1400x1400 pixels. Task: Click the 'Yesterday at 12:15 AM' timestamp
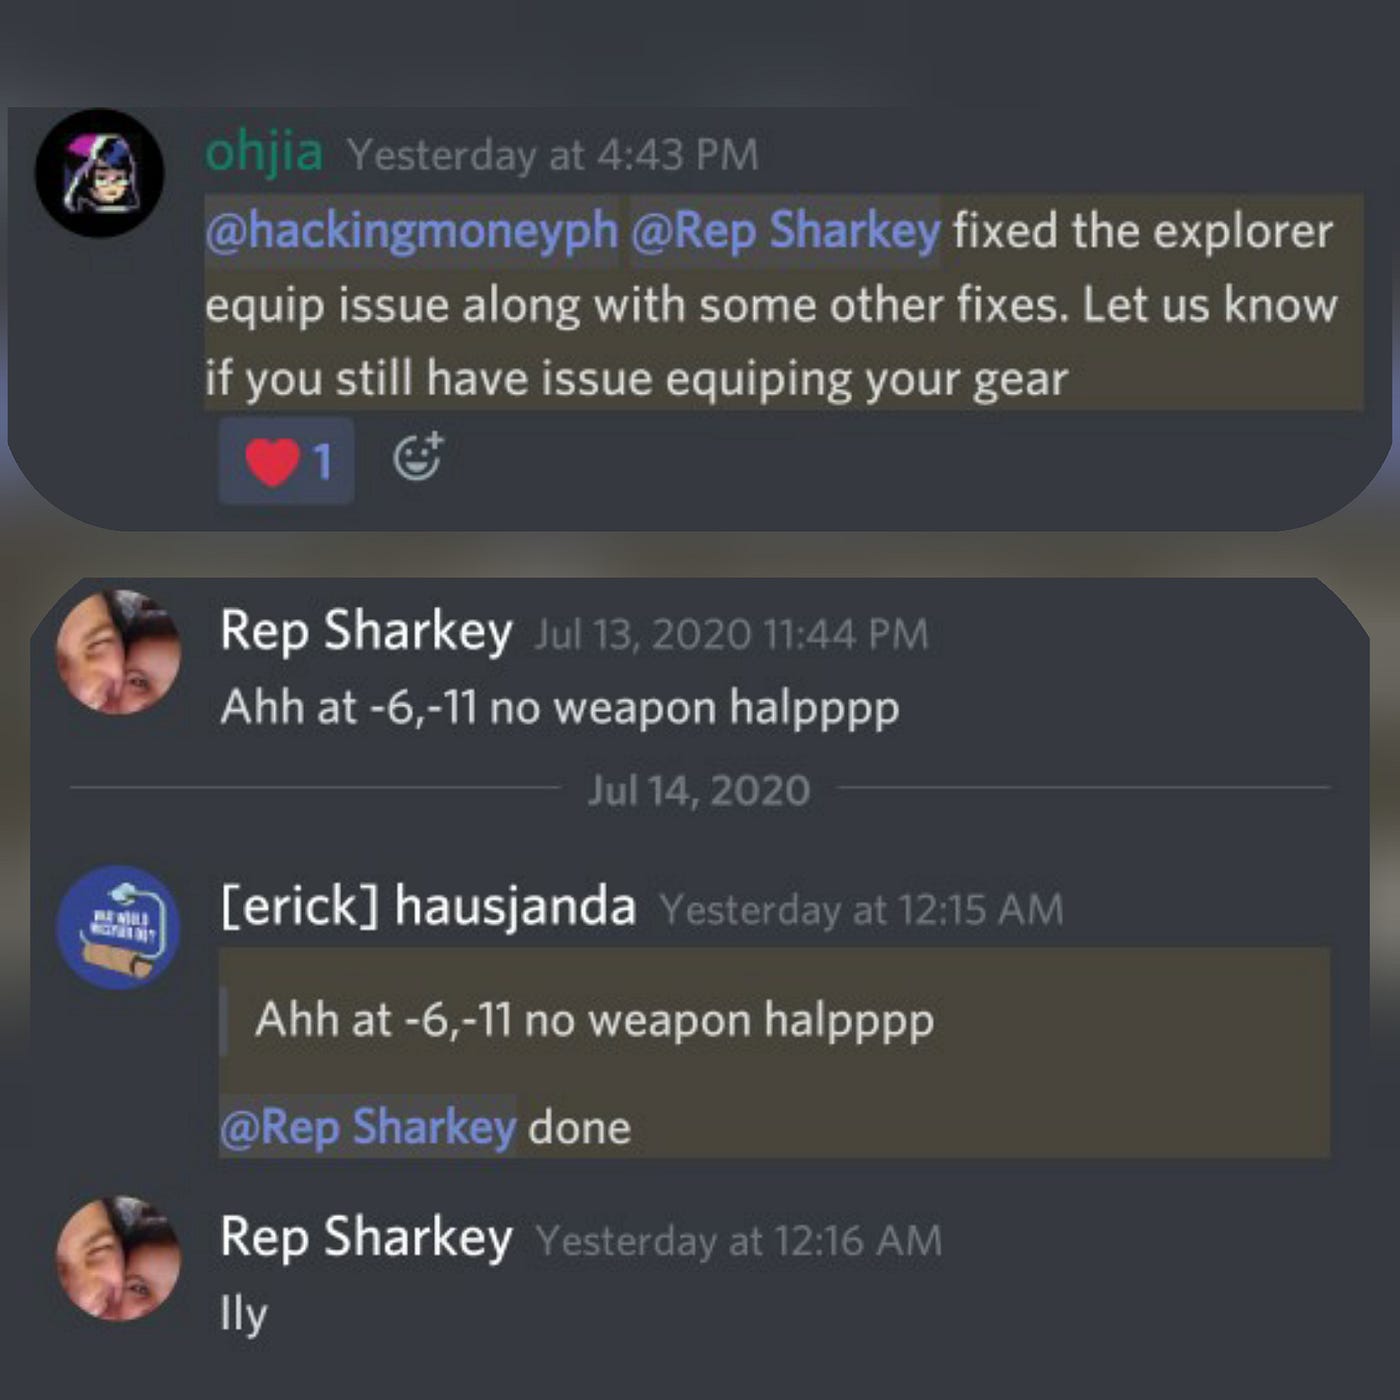(x=861, y=909)
